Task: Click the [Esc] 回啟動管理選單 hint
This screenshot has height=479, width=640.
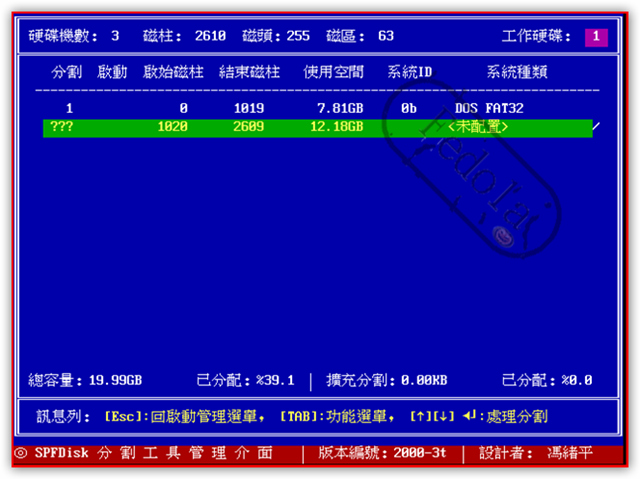Action: click(184, 415)
